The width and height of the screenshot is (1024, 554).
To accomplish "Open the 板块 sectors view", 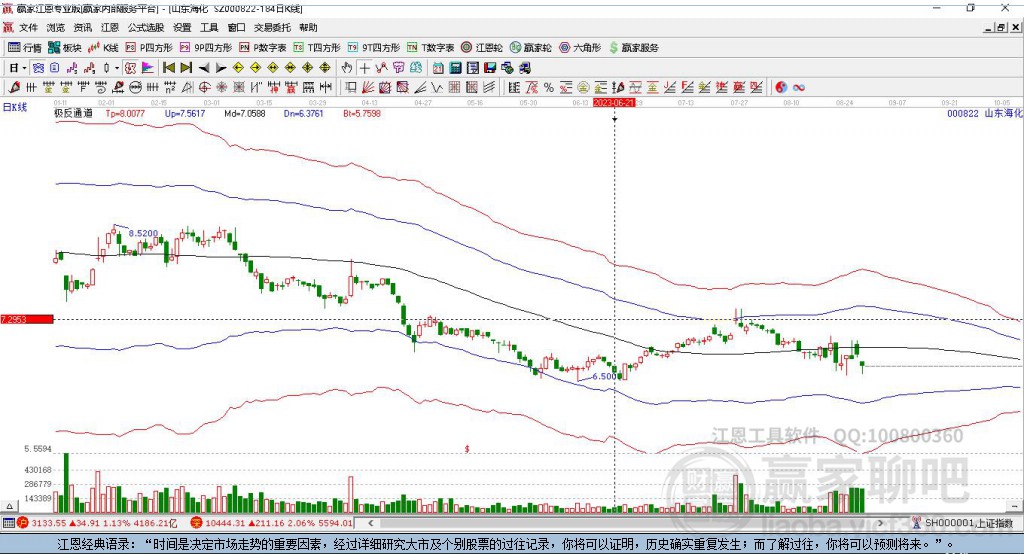I will pos(65,48).
